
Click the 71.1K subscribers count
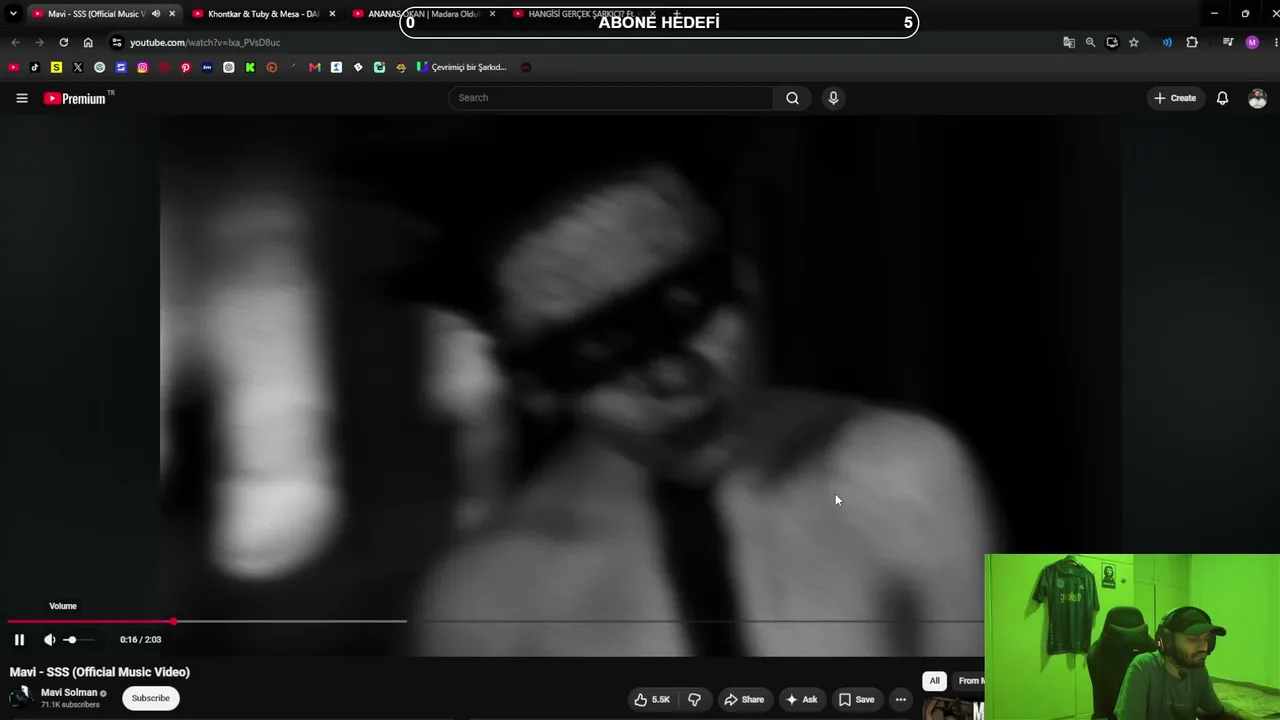tap(70, 705)
